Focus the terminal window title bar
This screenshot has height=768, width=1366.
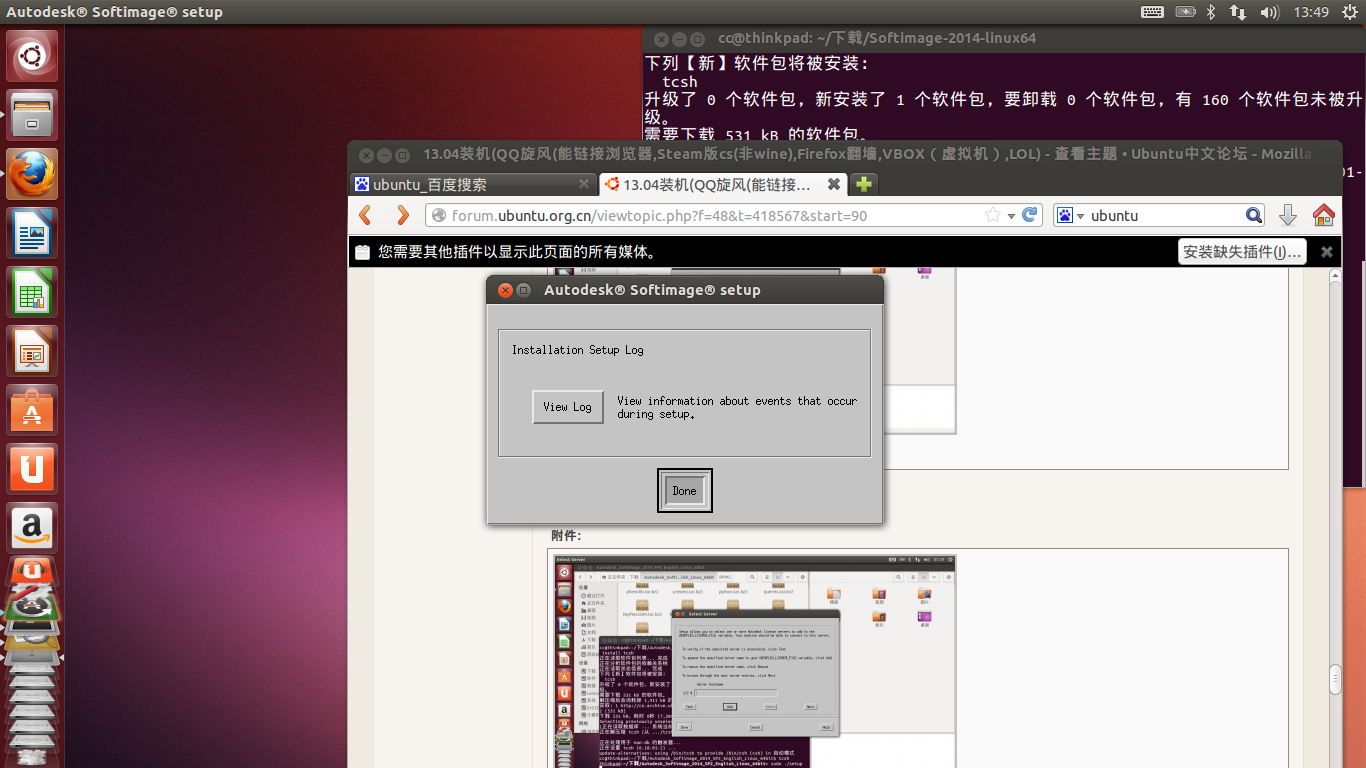pyautogui.click(x=1004, y=39)
